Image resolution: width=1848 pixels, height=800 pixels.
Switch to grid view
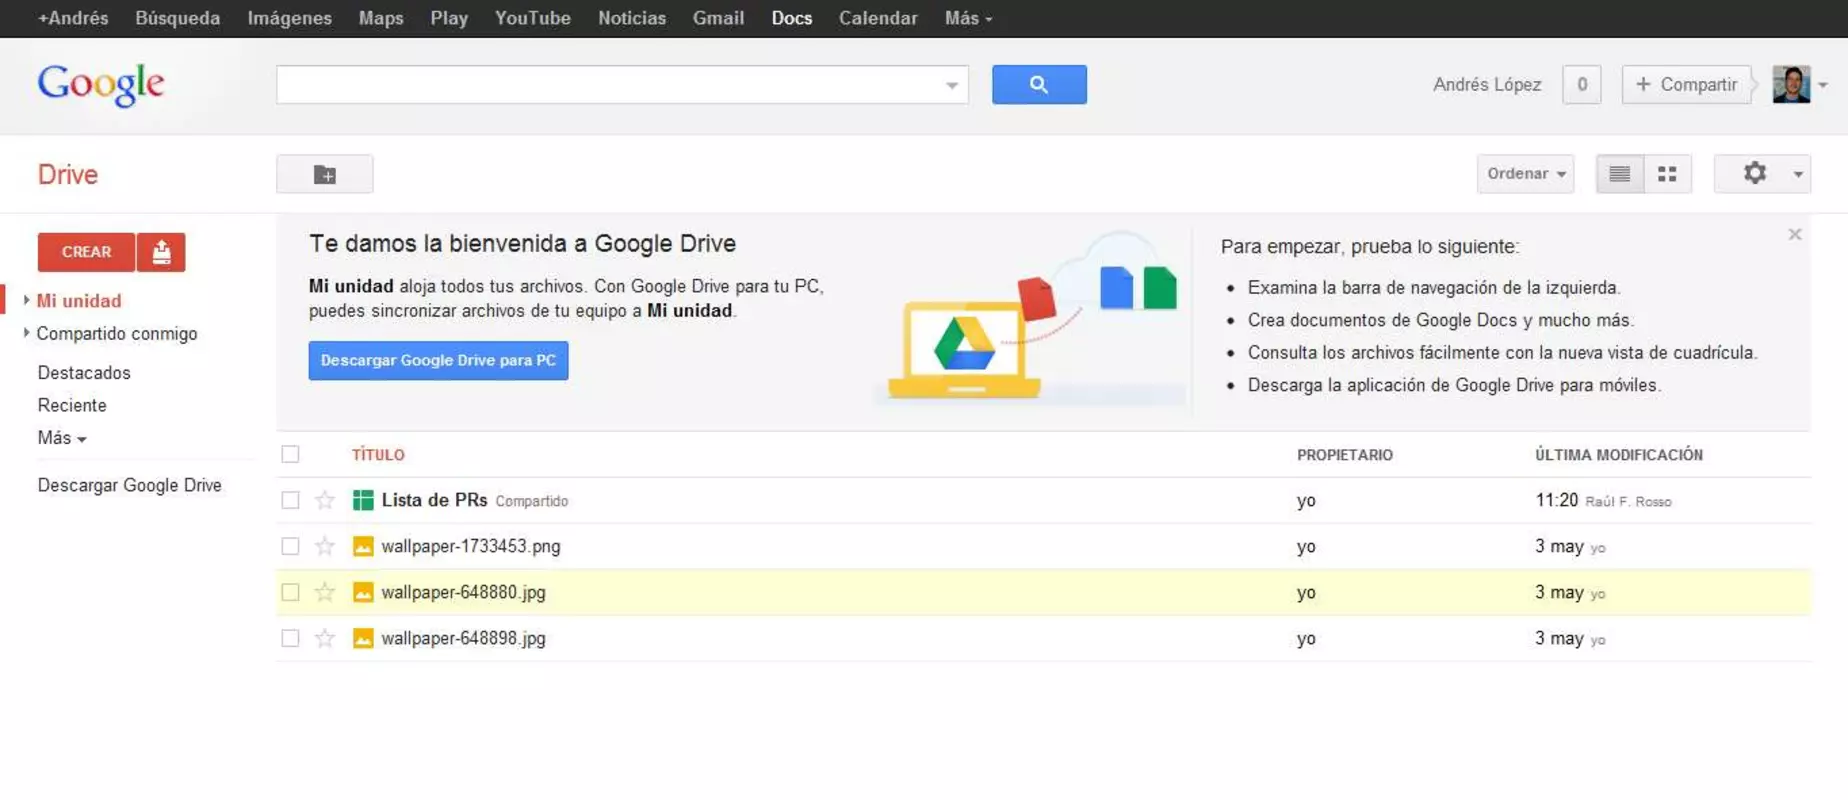click(1667, 174)
